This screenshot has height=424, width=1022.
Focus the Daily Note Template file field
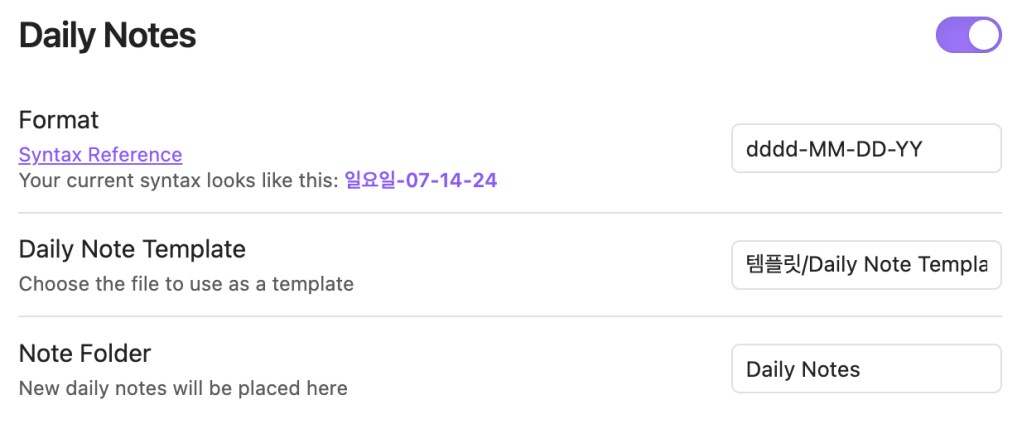[866, 265]
